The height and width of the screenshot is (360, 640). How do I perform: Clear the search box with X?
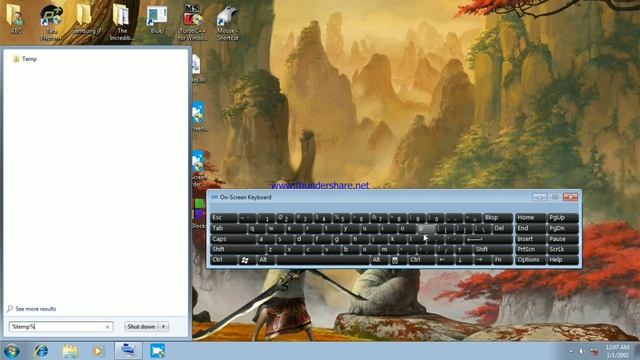tap(107, 327)
